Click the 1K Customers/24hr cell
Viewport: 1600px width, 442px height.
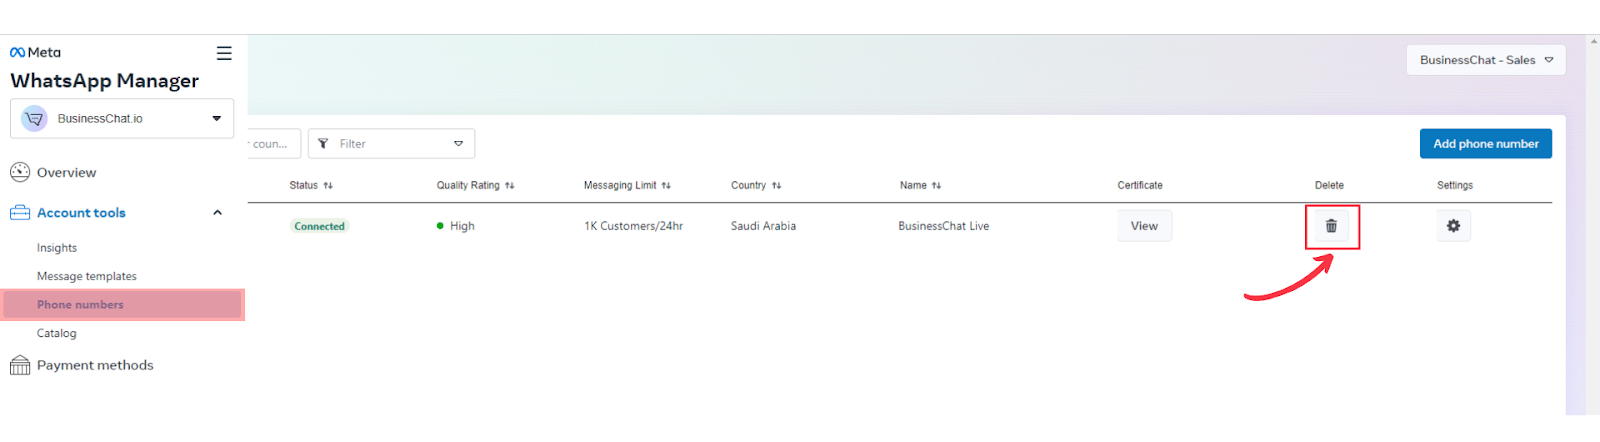[633, 226]
